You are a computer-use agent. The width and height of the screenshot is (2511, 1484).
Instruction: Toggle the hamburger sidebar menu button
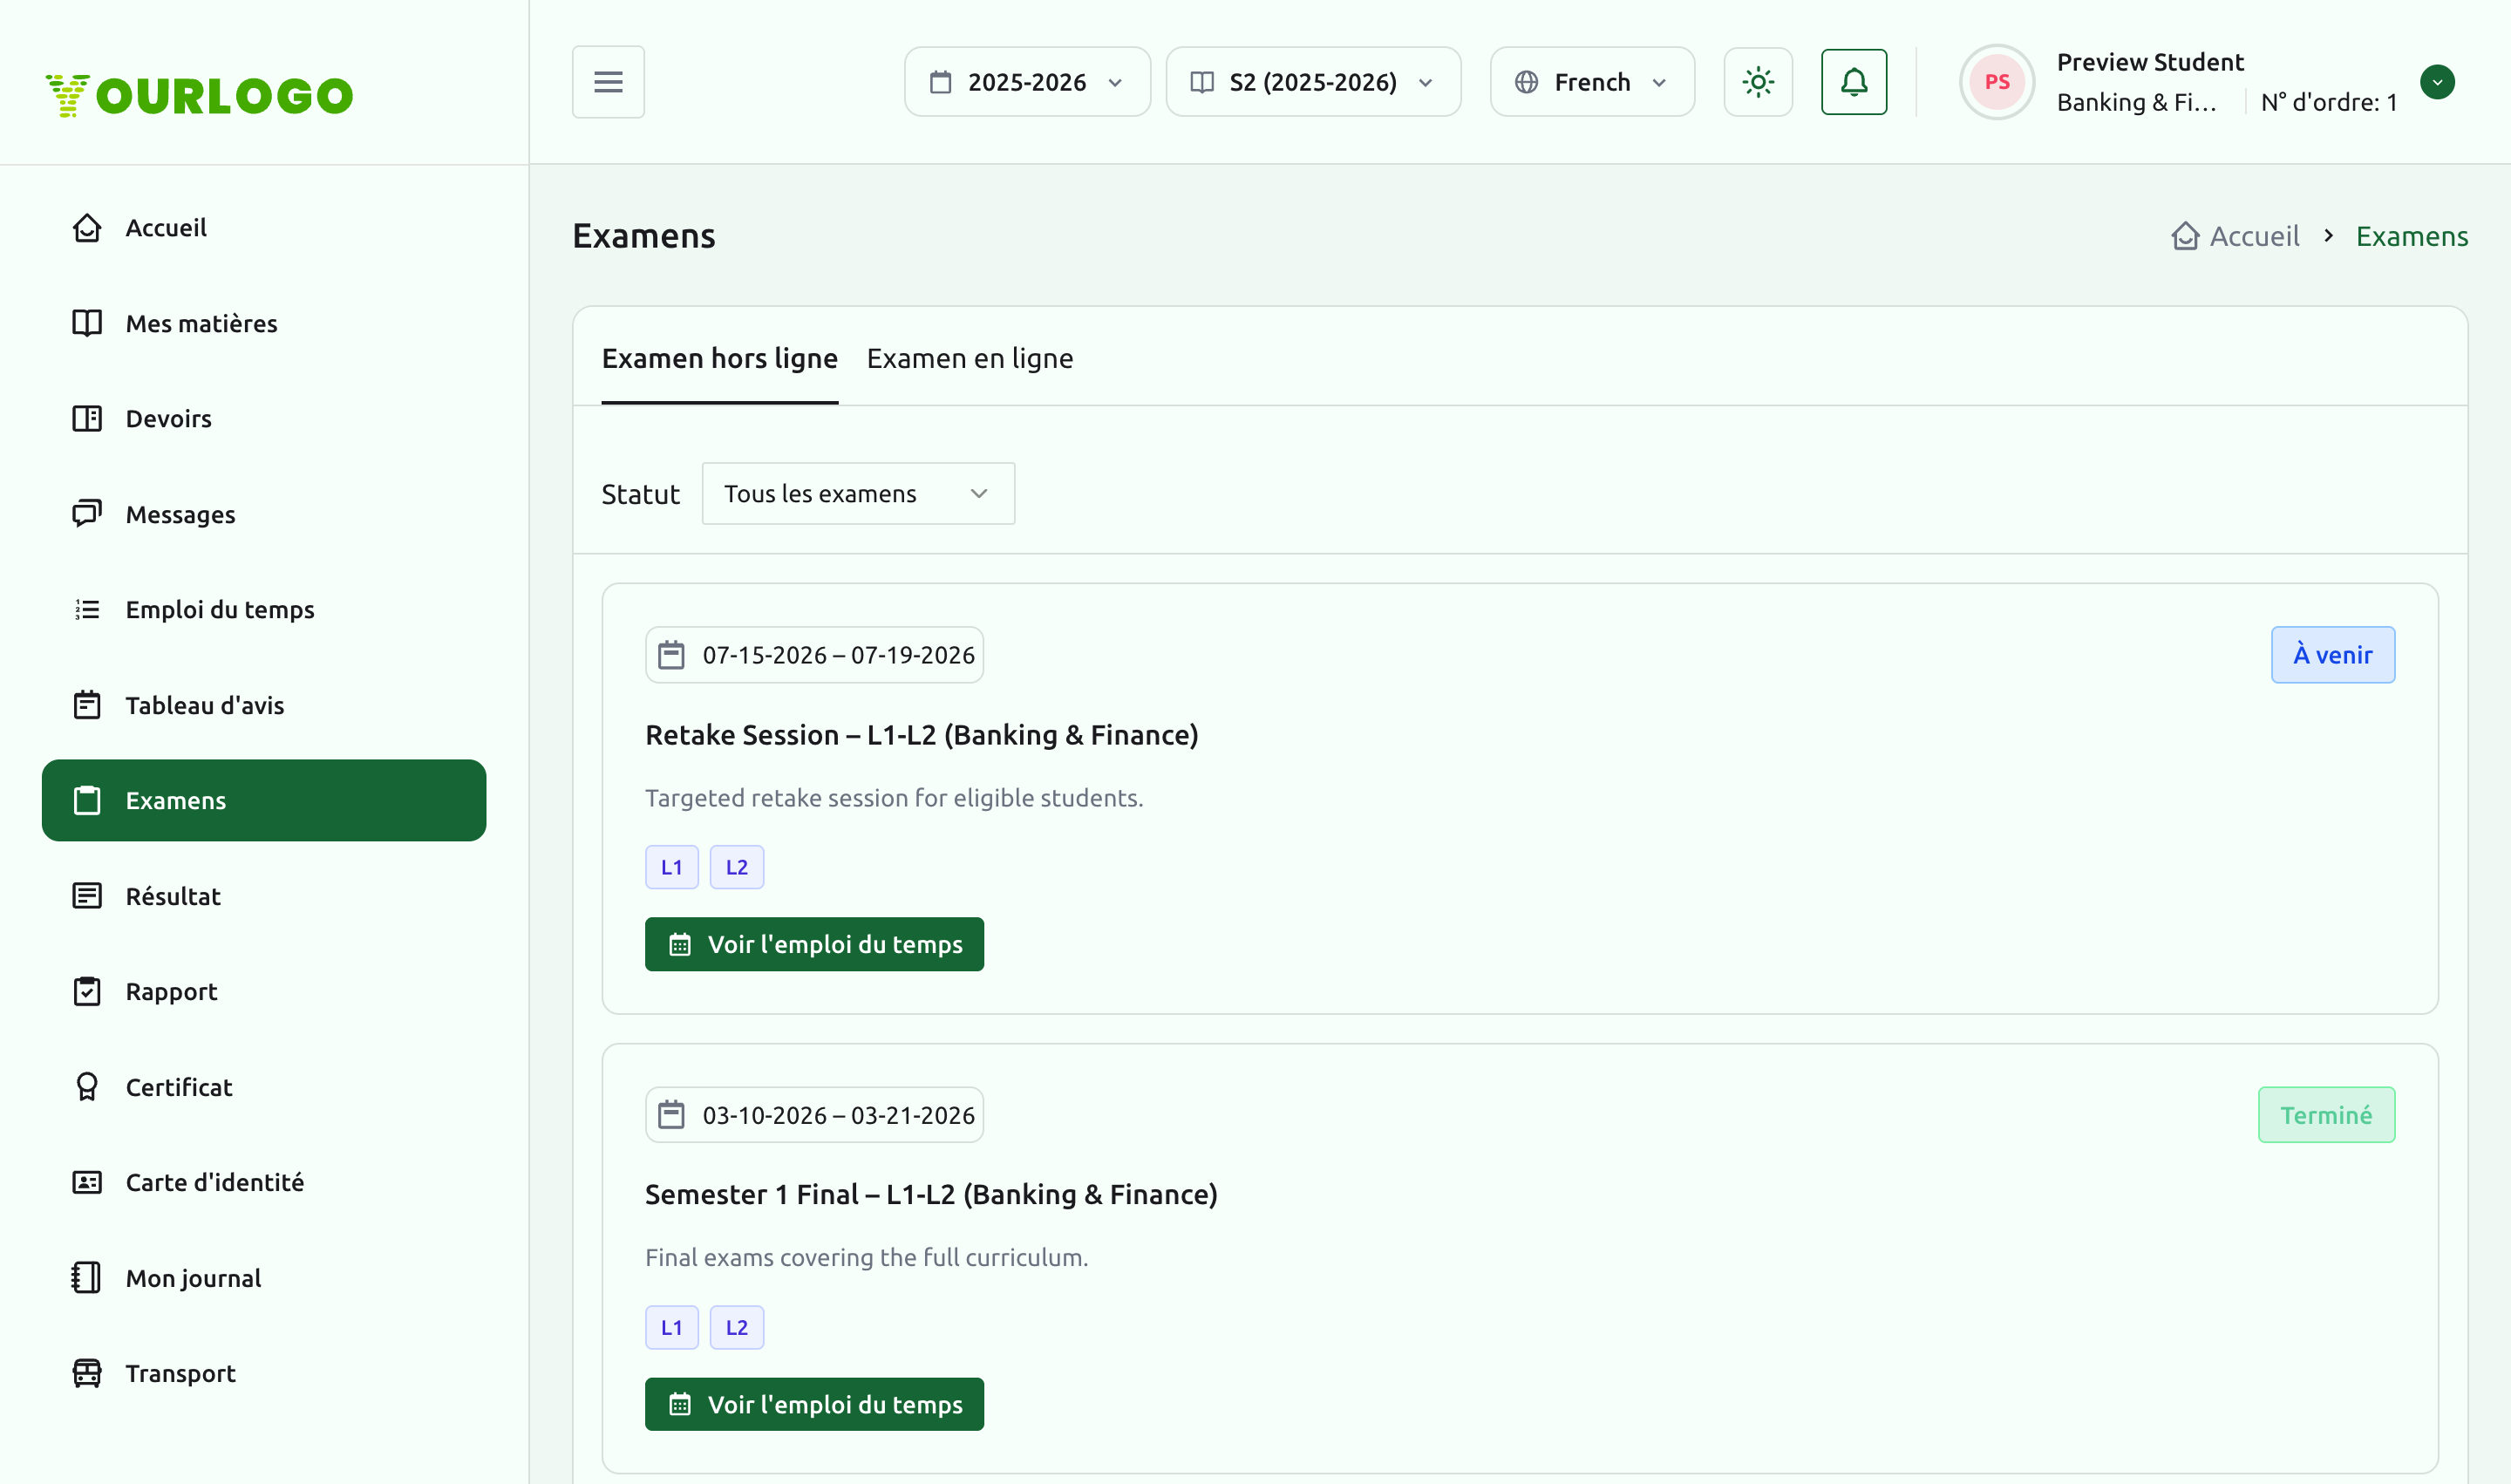coord(608,82)
